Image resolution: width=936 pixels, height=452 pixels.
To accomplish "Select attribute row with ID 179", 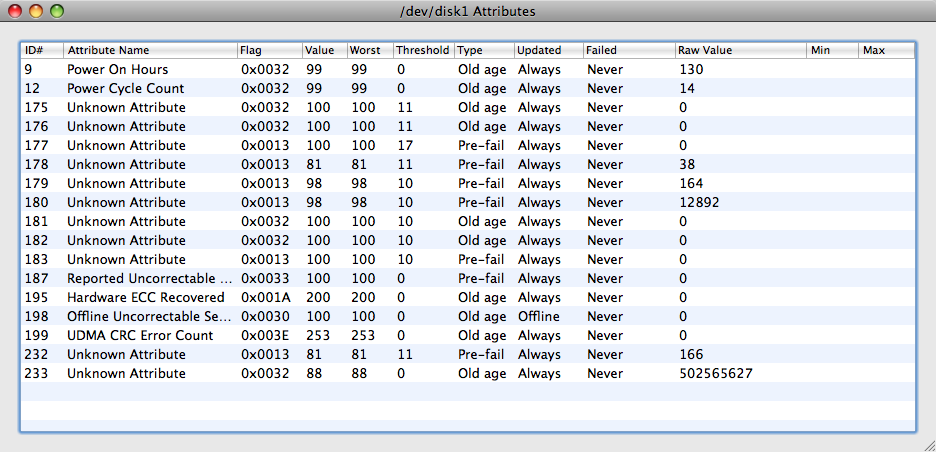I will (468, 183).
